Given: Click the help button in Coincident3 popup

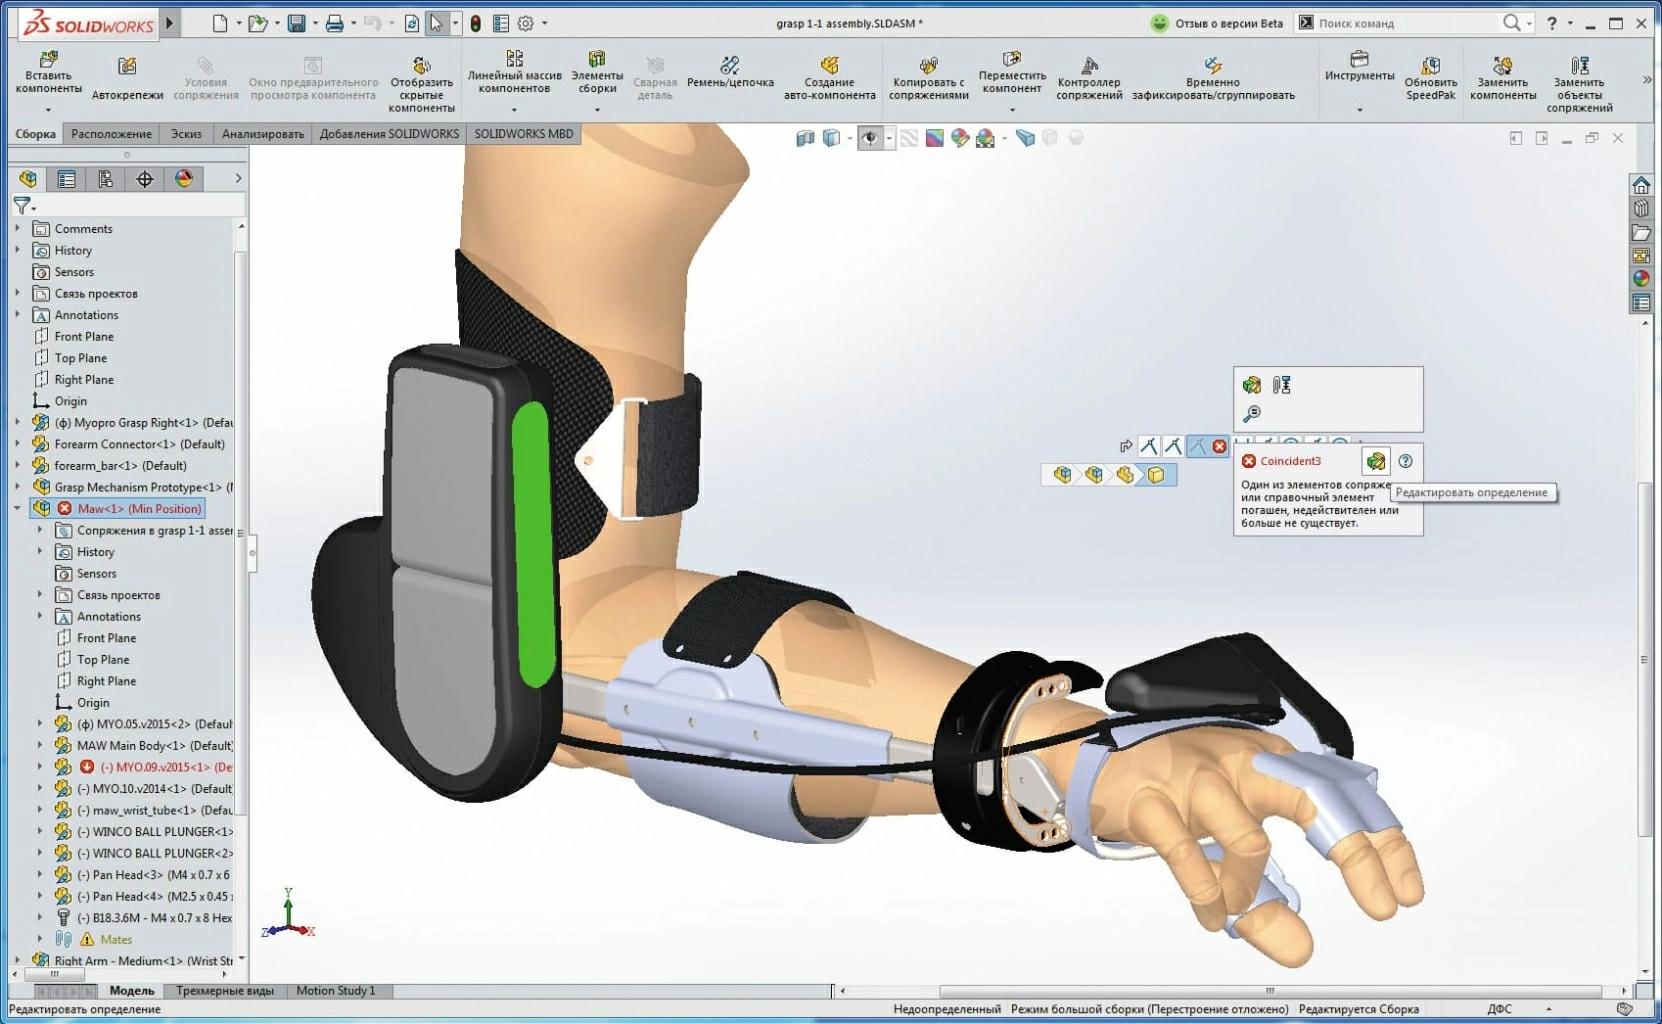Looking at the screenshot, I should coord(1406,461).
